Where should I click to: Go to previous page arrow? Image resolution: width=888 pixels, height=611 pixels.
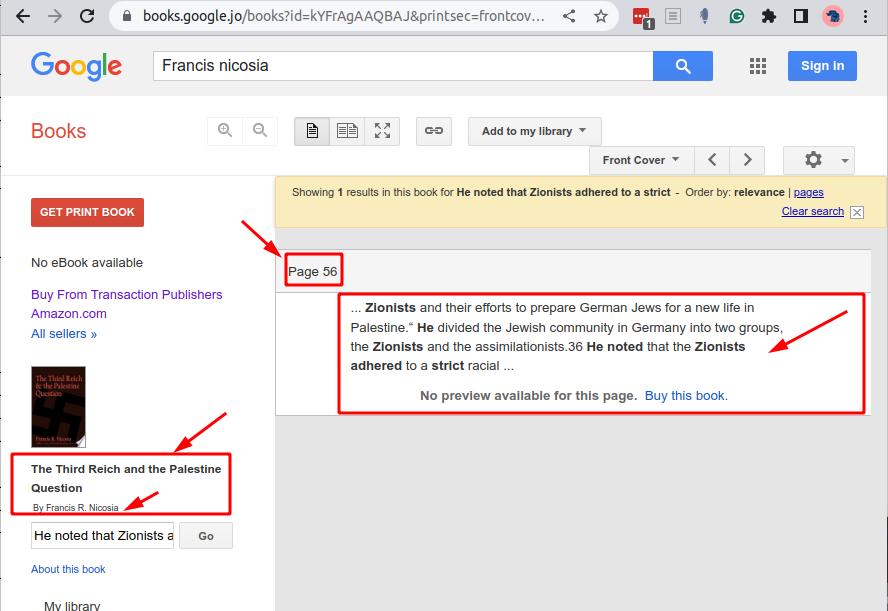[712, 160]
